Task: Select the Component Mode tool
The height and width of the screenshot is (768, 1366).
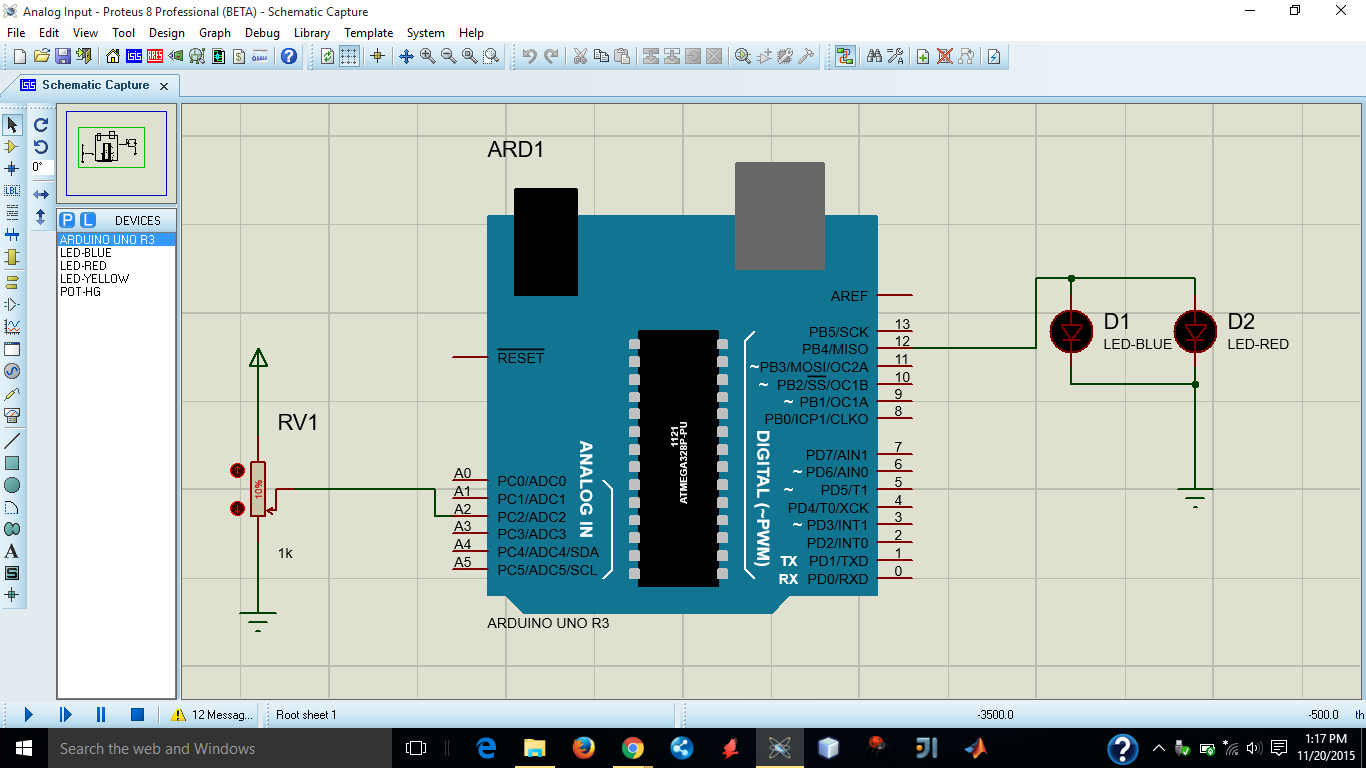Action: (x=12, y=147)
